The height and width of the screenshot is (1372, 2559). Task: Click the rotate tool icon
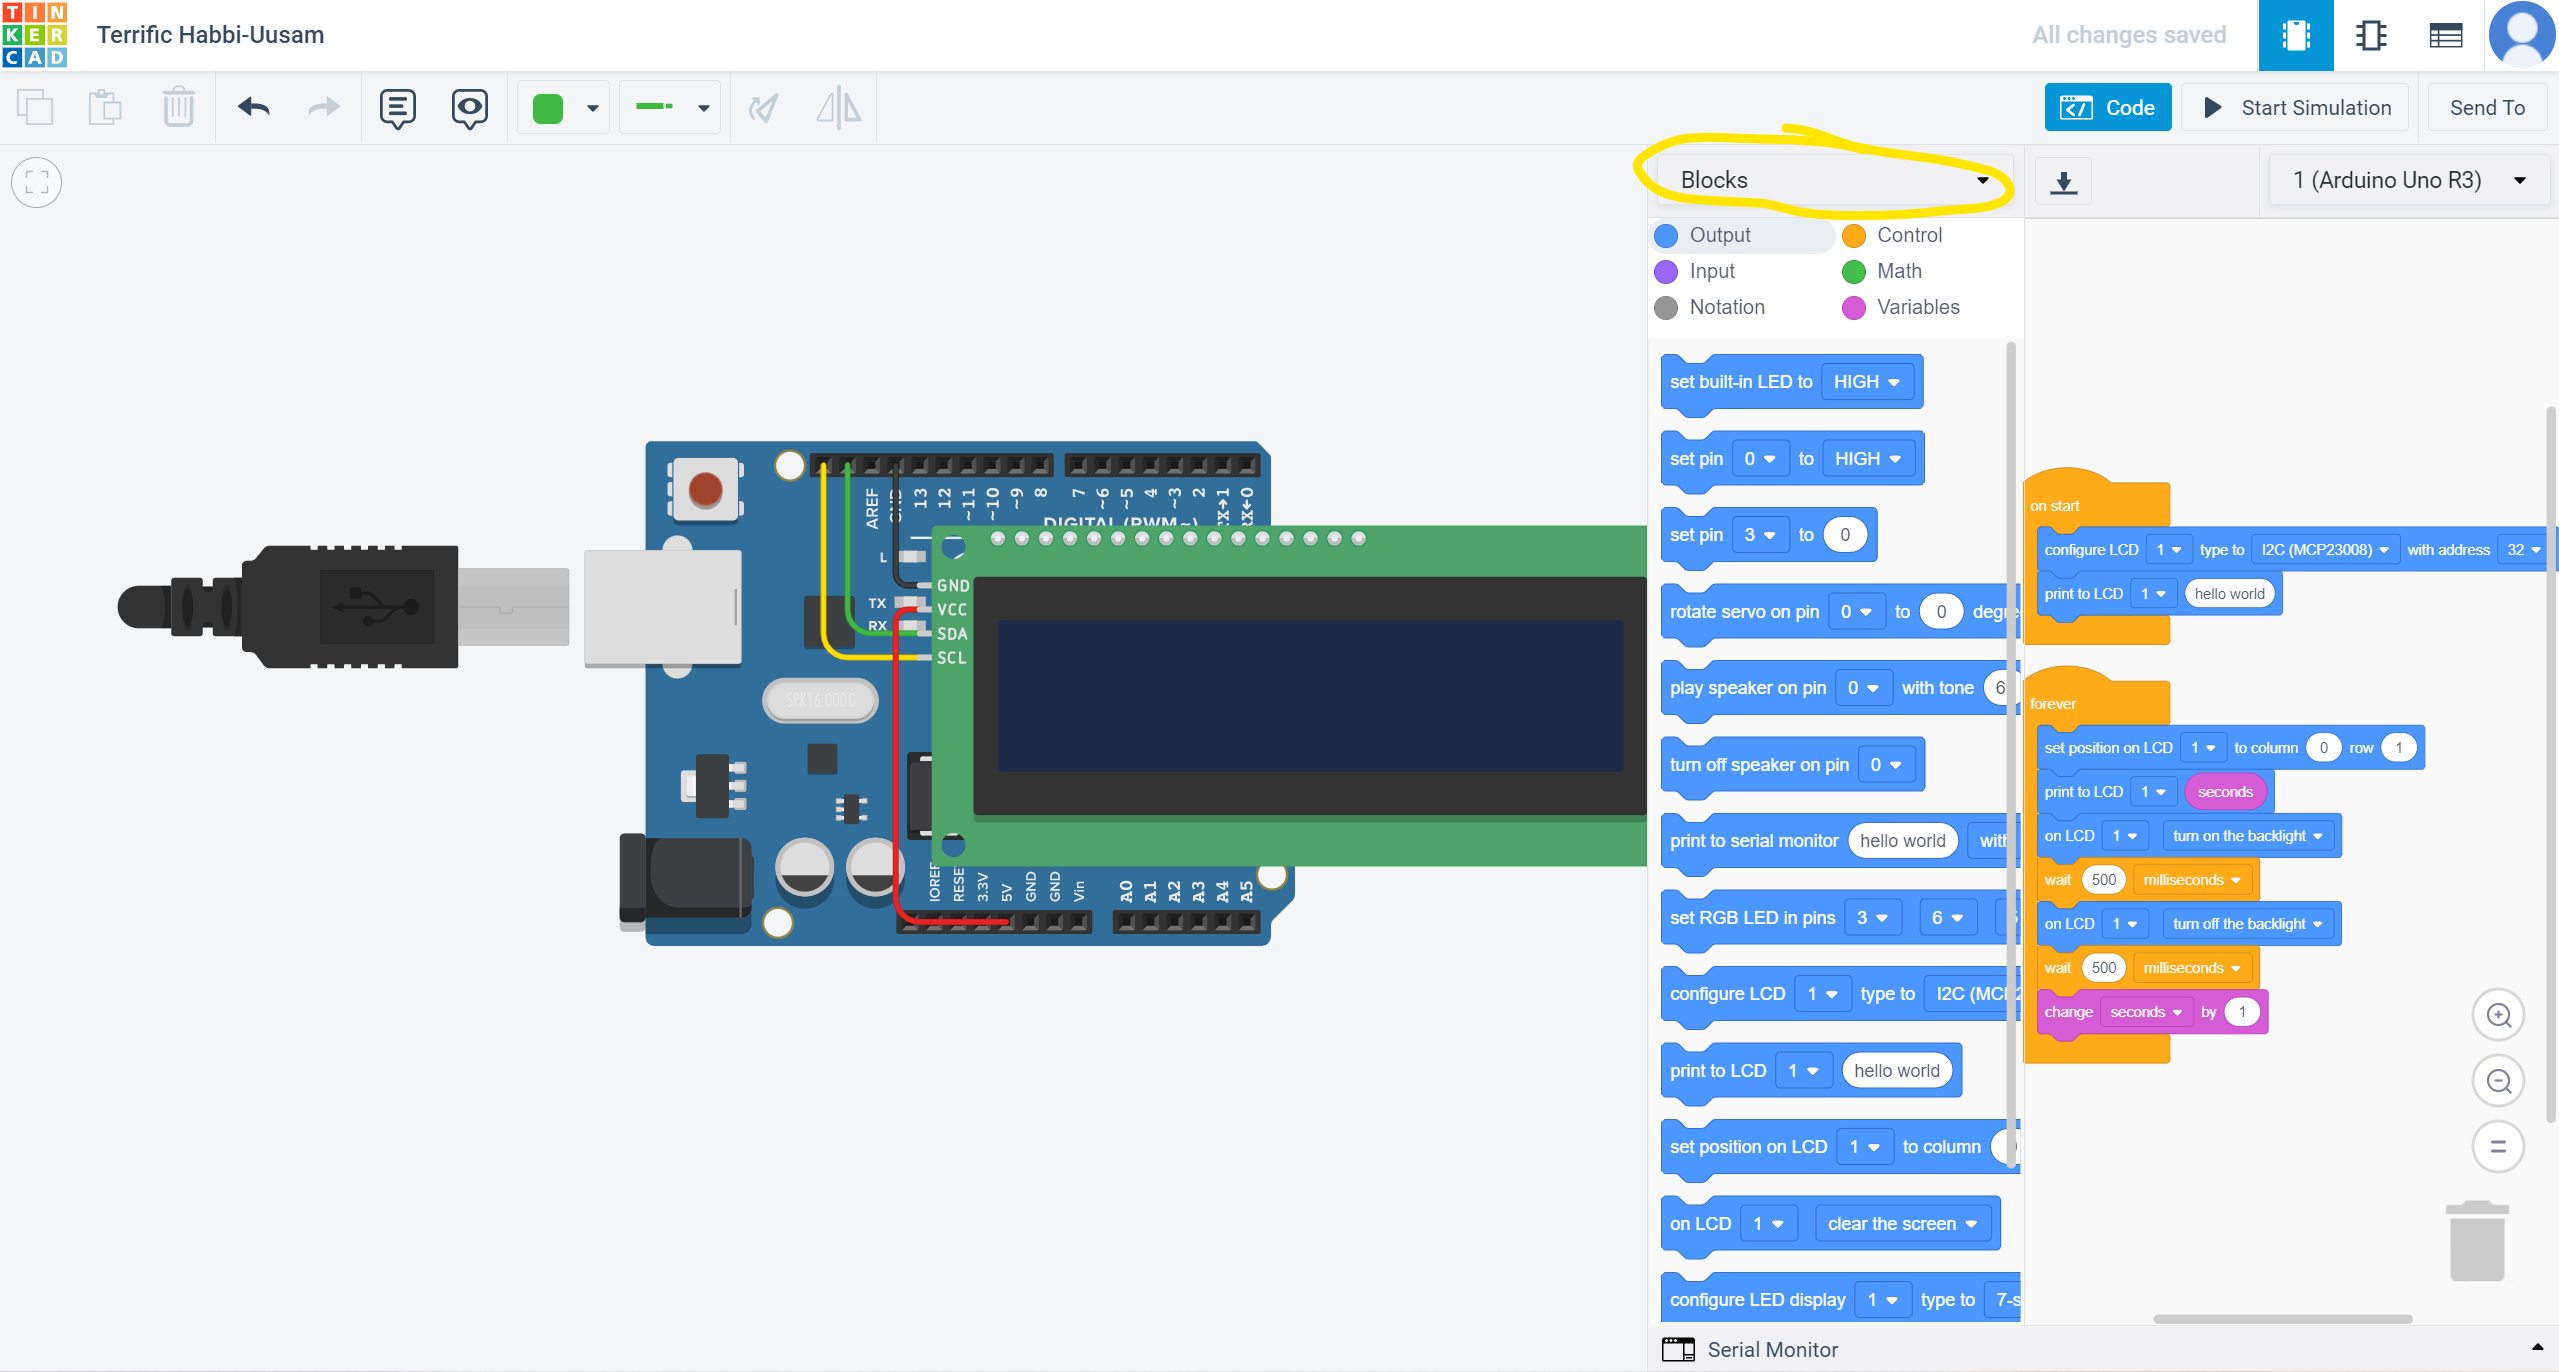tap(765, 107)
